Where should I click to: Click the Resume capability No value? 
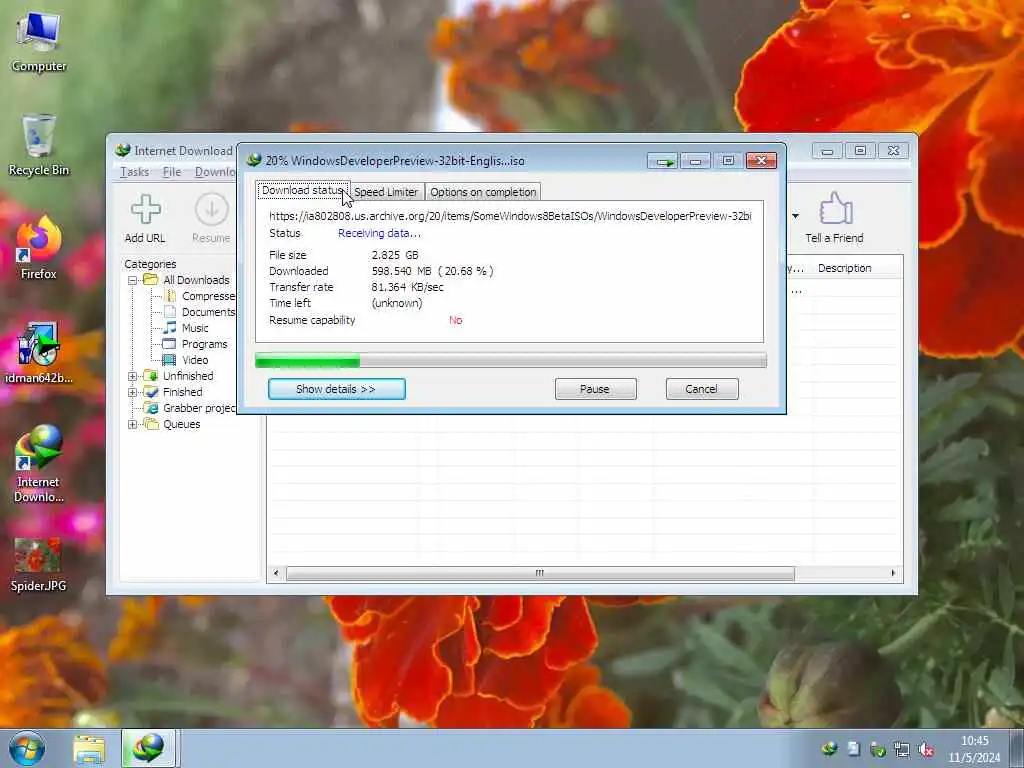click(x=456, y=320)
